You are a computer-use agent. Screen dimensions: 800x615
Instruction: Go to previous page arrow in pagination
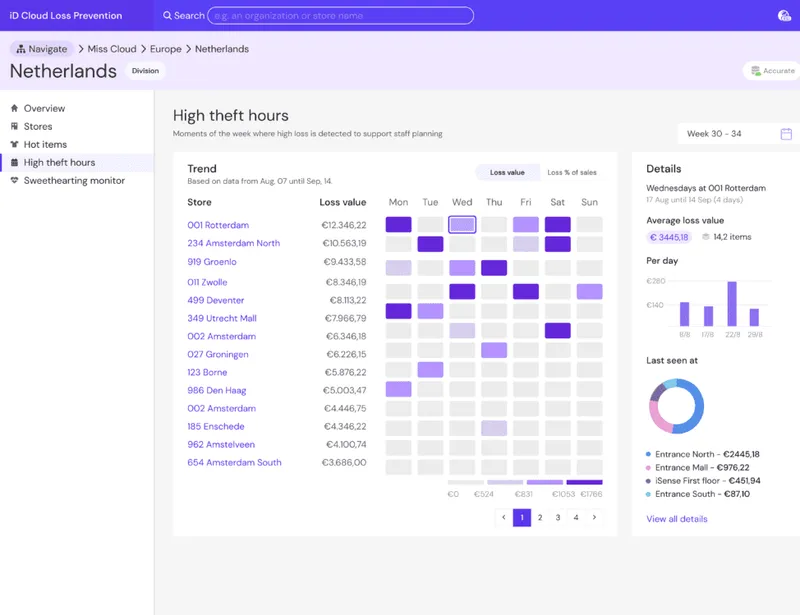pos(504,518)
